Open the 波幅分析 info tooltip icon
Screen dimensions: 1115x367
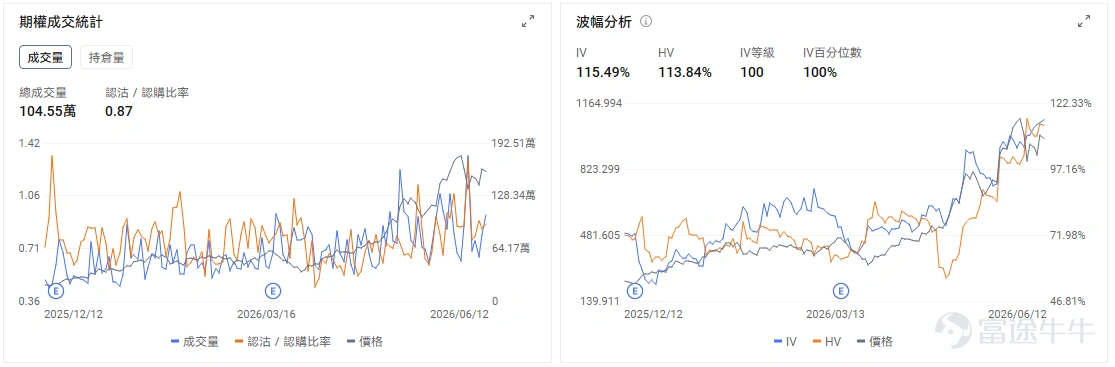pyautogui.click(x=646, y=21)
